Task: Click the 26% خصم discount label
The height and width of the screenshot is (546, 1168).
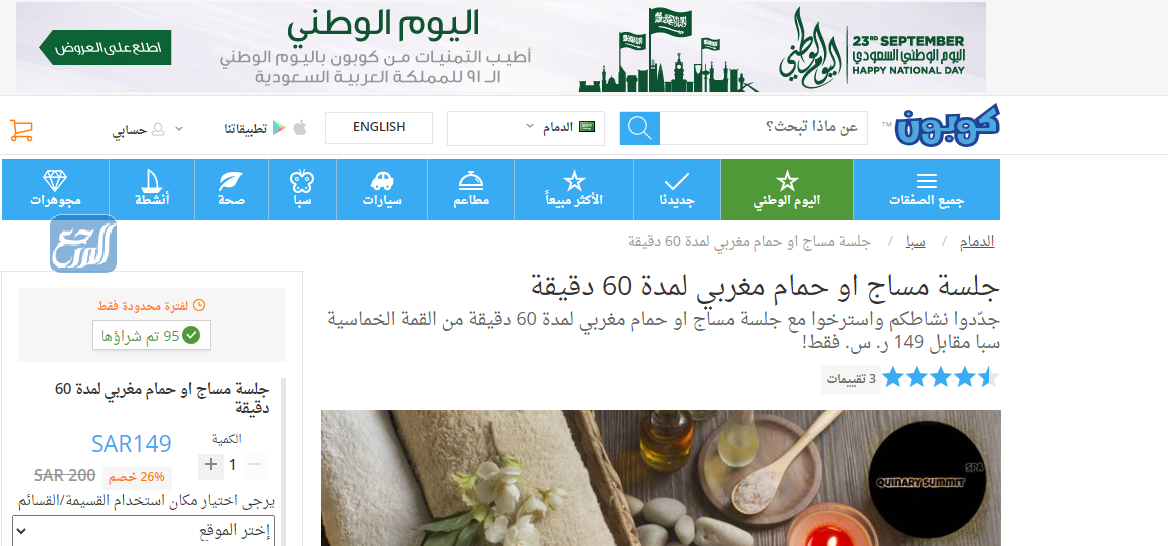Action: pyautogui.click(x=137, y=477)
